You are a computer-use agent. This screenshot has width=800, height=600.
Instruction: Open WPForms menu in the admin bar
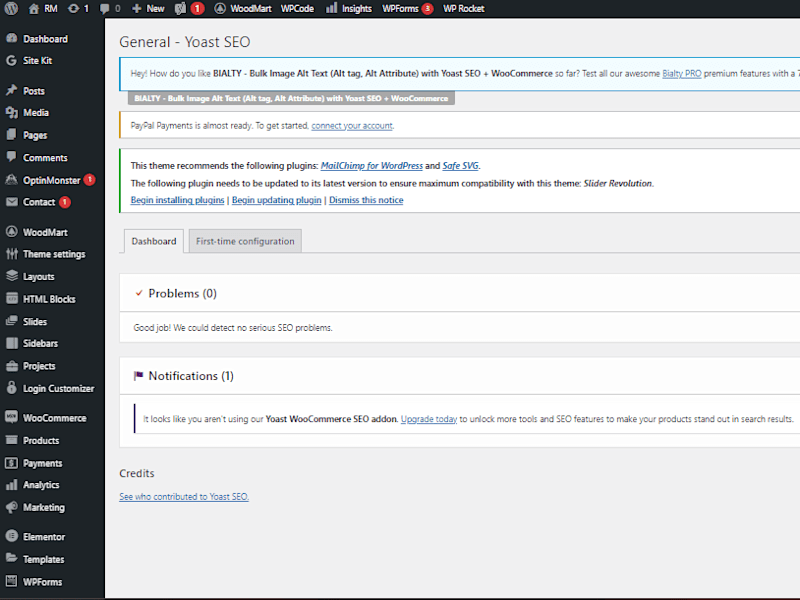[401, 9]
